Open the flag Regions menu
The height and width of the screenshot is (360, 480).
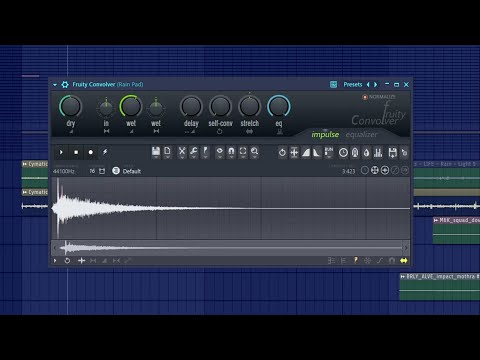click(x=205, y=152)
